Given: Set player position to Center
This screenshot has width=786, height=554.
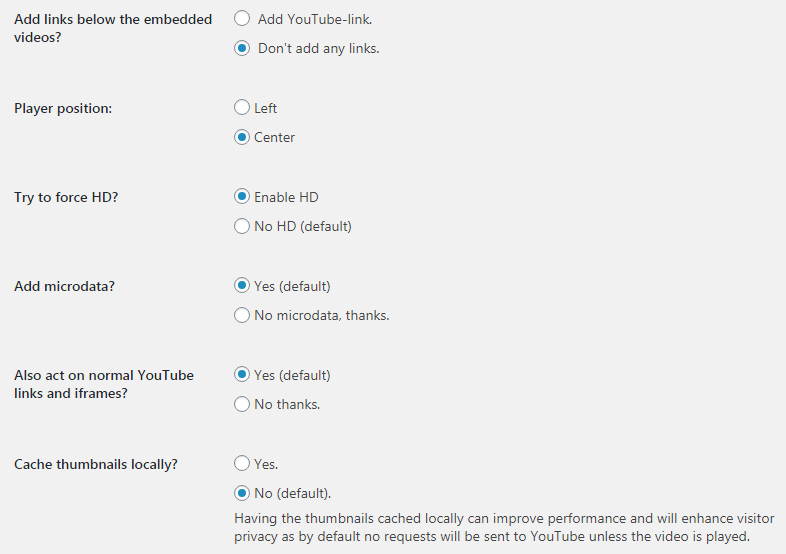Looking at the screenshot, I should pyautogui.click(x=242, y=137).
